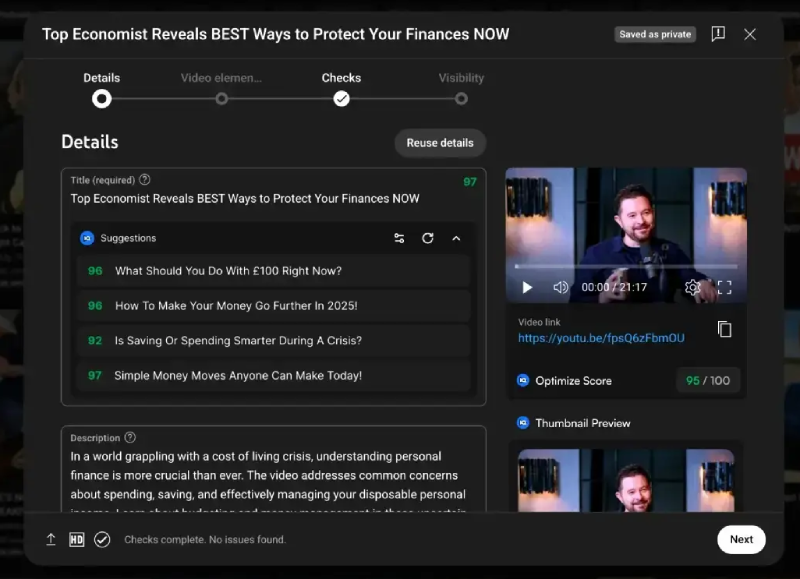Click the HD processing status icon
The width and height of the screenshot is (800, 579).
75,539
